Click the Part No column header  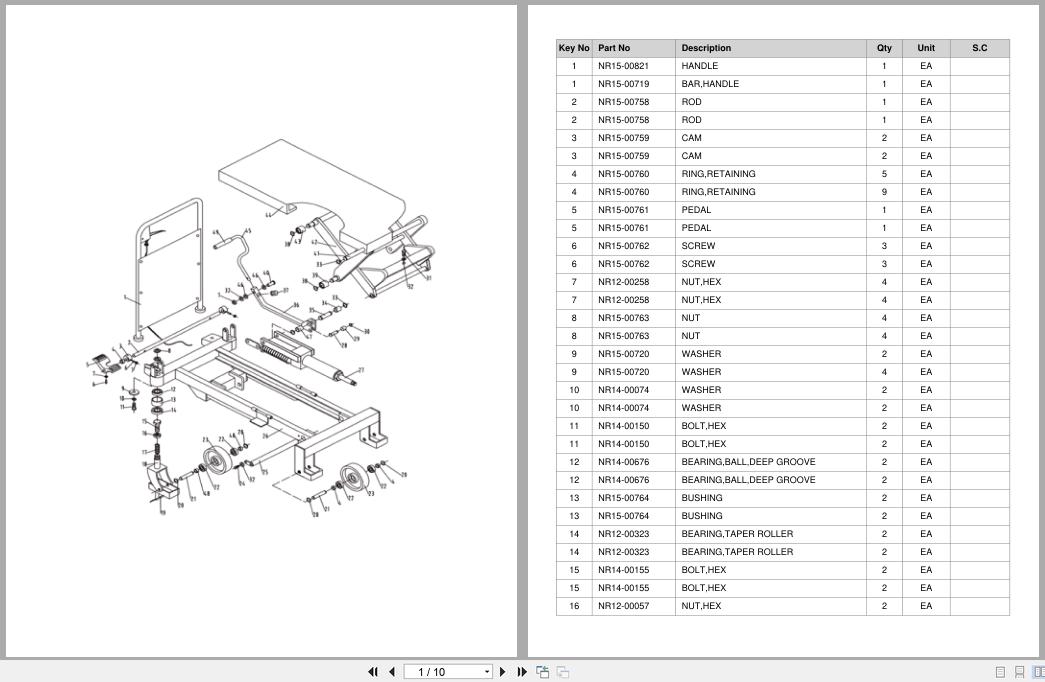633,48
